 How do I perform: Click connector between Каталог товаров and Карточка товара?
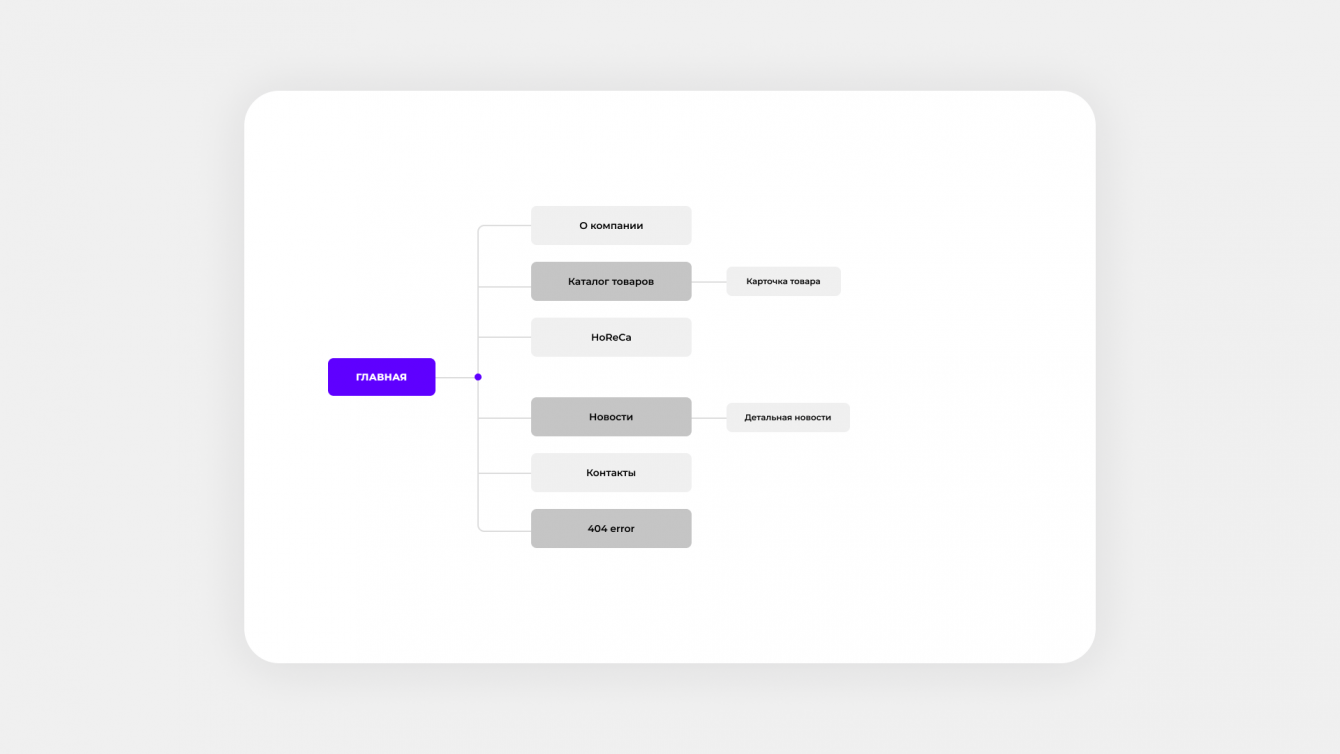[x=708, y=282]
